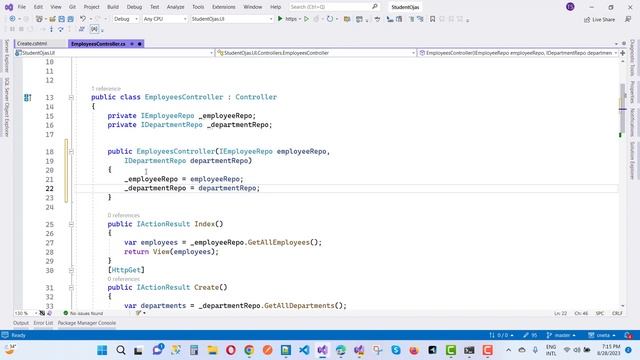
Task: Open the Build menu
Action: point(113,7)
